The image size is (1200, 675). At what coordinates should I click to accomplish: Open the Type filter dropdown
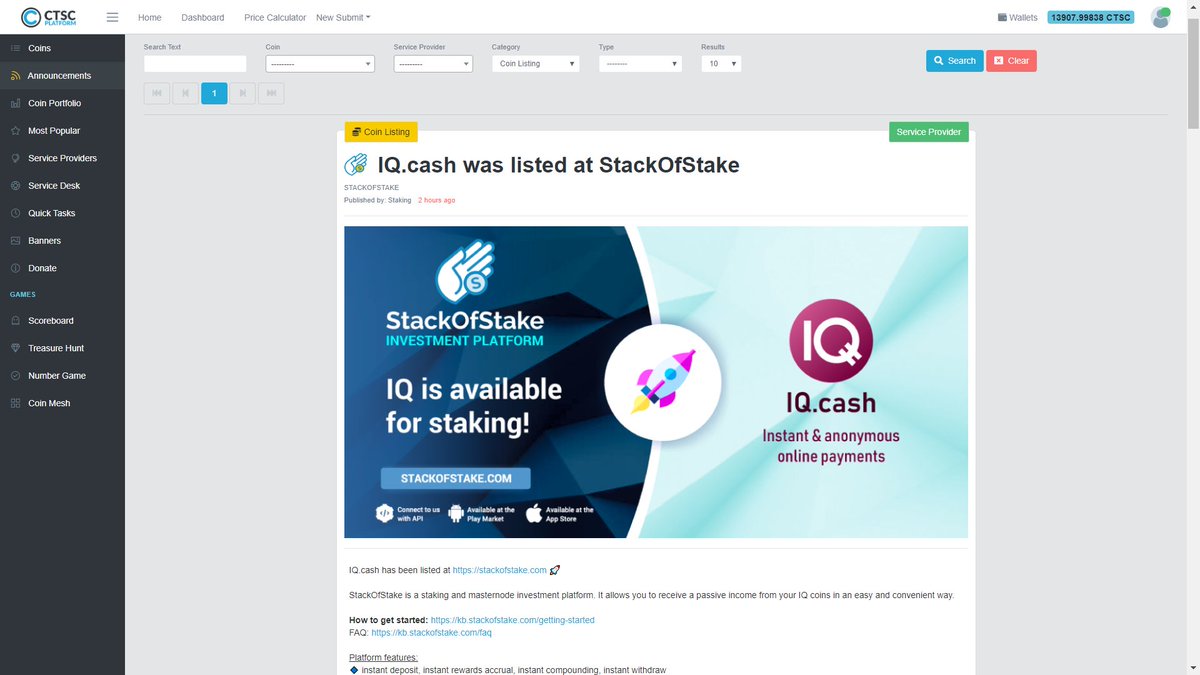pos(640,63)
